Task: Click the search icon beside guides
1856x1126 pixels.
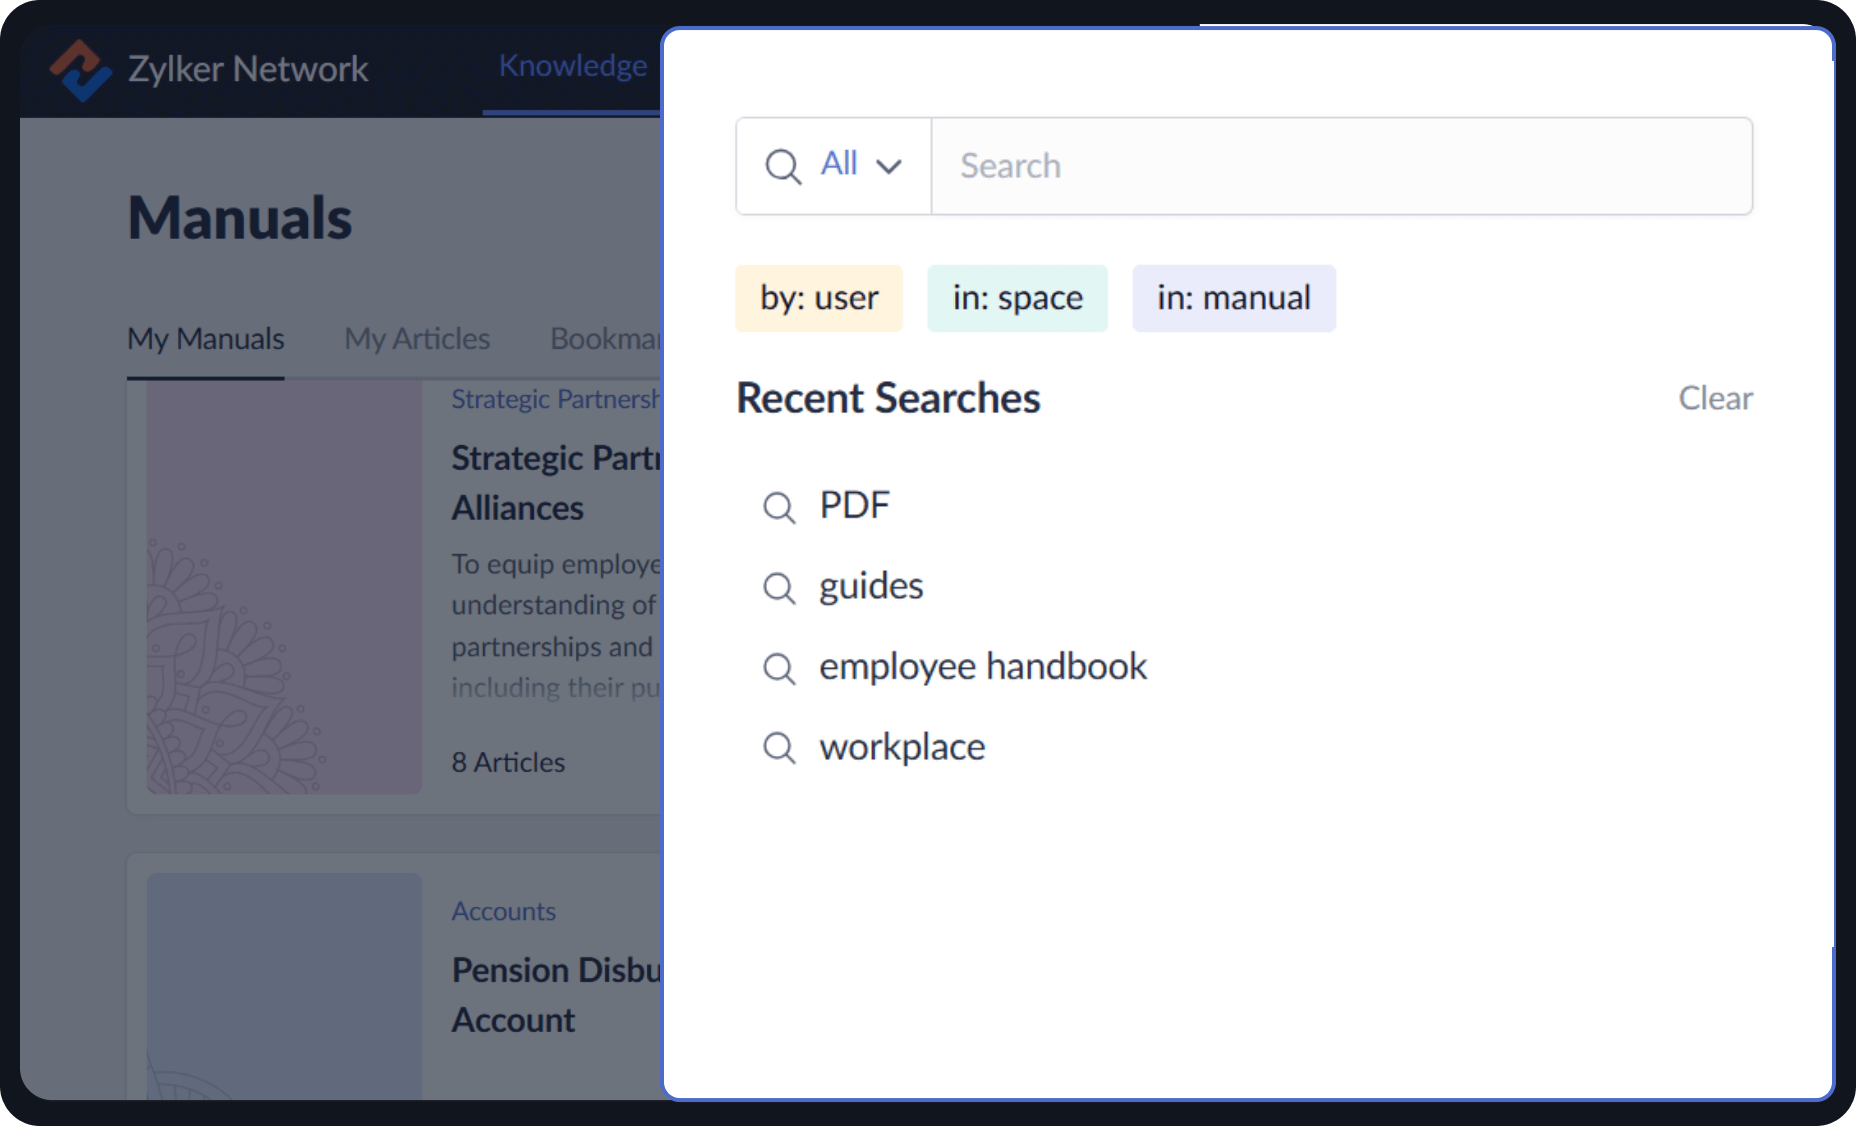Action: 779,588
